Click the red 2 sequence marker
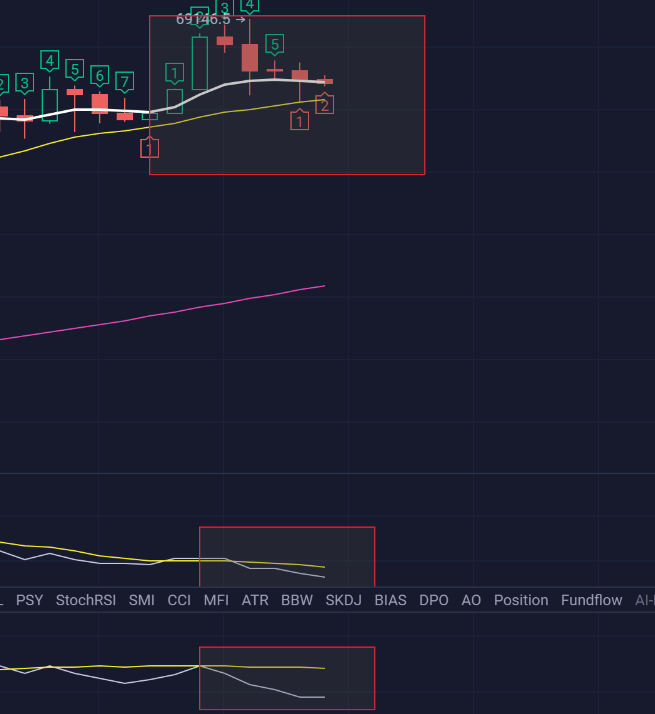655x714 pixels. 325,104
